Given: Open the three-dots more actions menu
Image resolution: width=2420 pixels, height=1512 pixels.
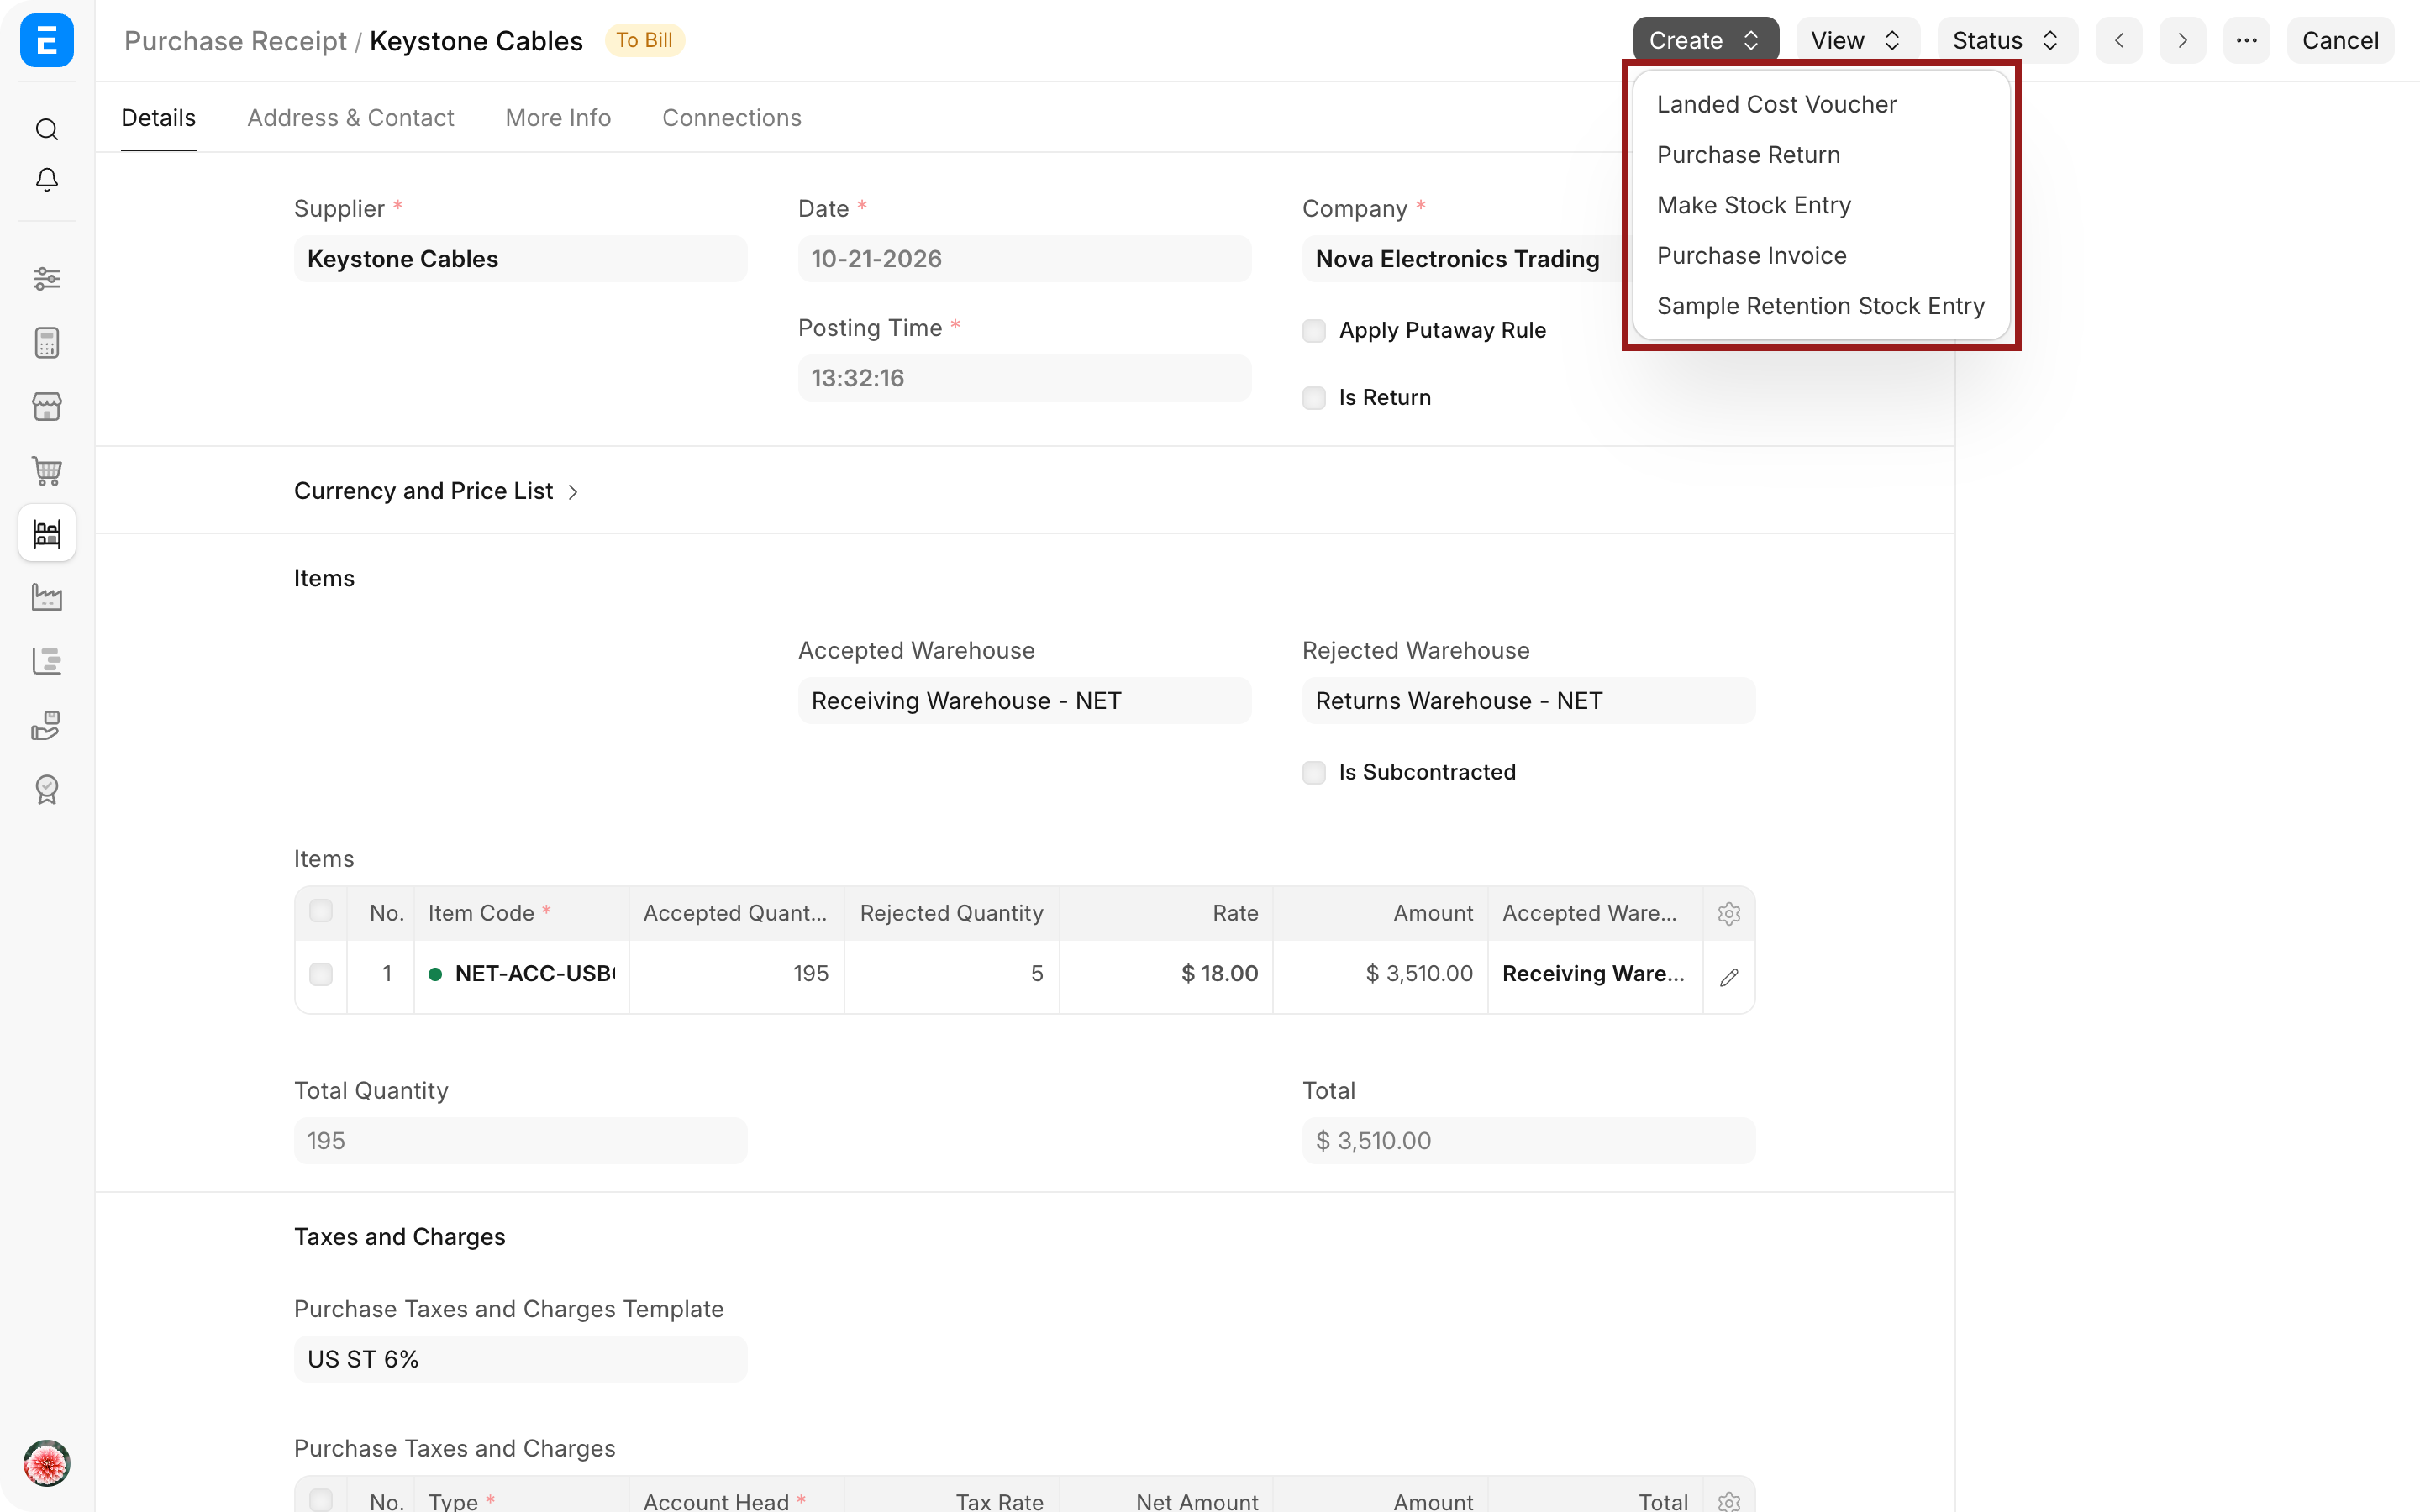Looking at the screenshot, I should pyautogui.click(x=2246, y=41).
